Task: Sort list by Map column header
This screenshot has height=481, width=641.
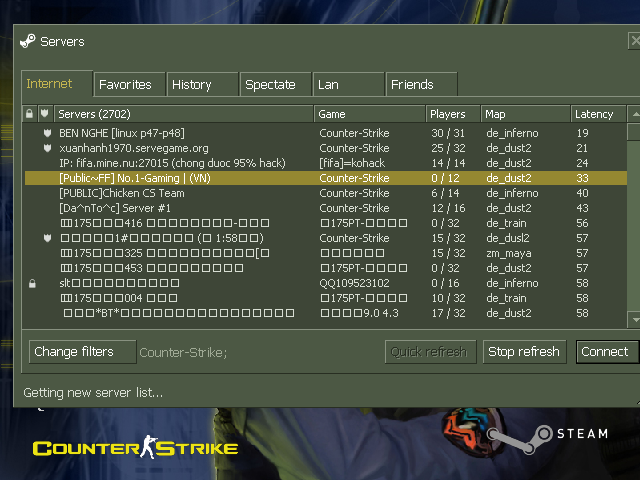Action: click(525, 114)
